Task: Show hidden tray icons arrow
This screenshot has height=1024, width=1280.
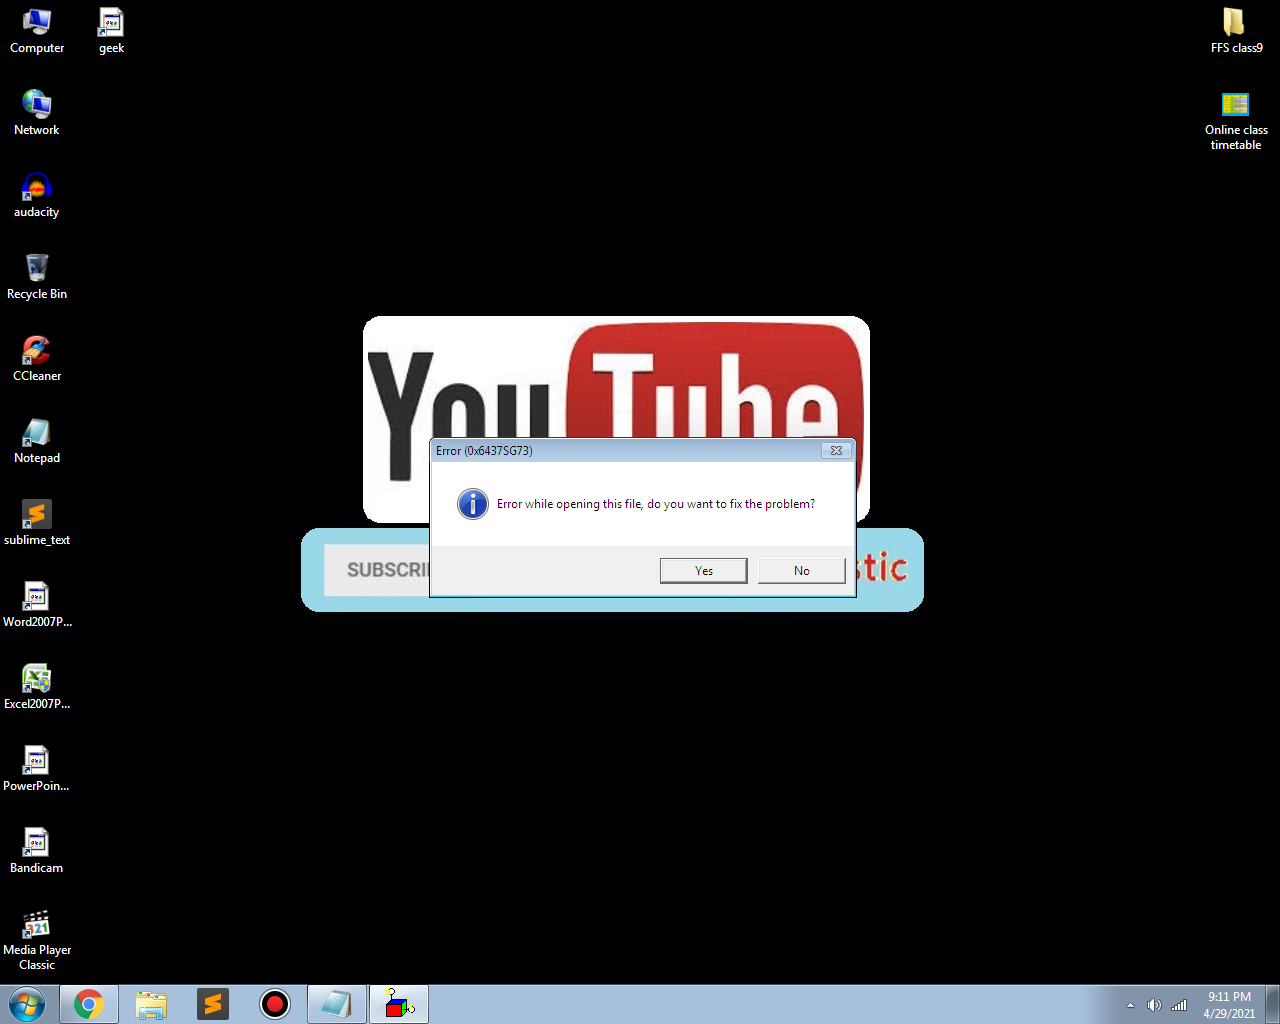Action: [1131, 1005]
